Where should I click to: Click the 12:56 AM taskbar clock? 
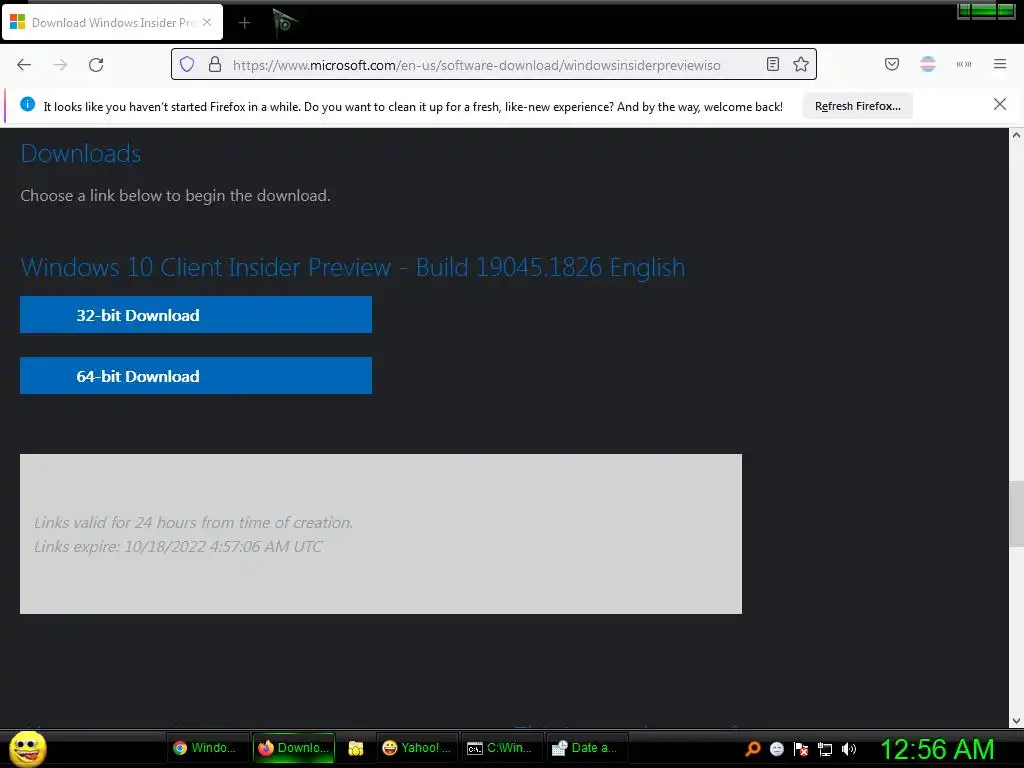(937, 749)
